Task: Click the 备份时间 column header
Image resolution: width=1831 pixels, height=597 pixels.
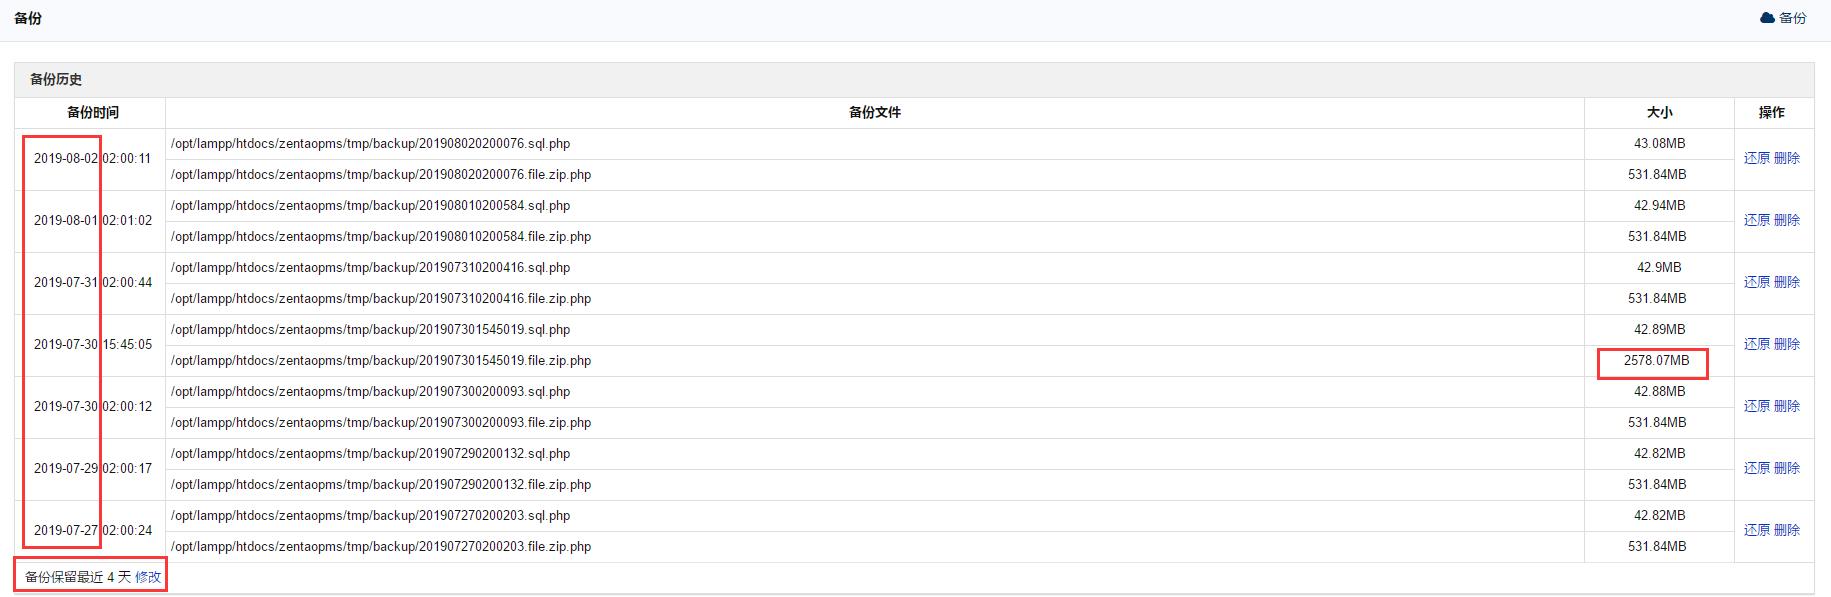Action: [92, 113]
